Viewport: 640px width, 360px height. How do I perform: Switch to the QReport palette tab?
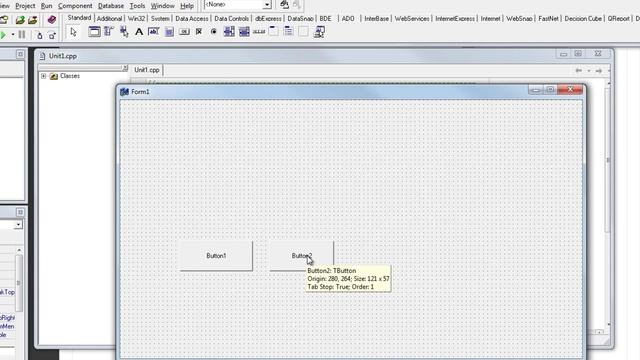(x=618, y=19)
